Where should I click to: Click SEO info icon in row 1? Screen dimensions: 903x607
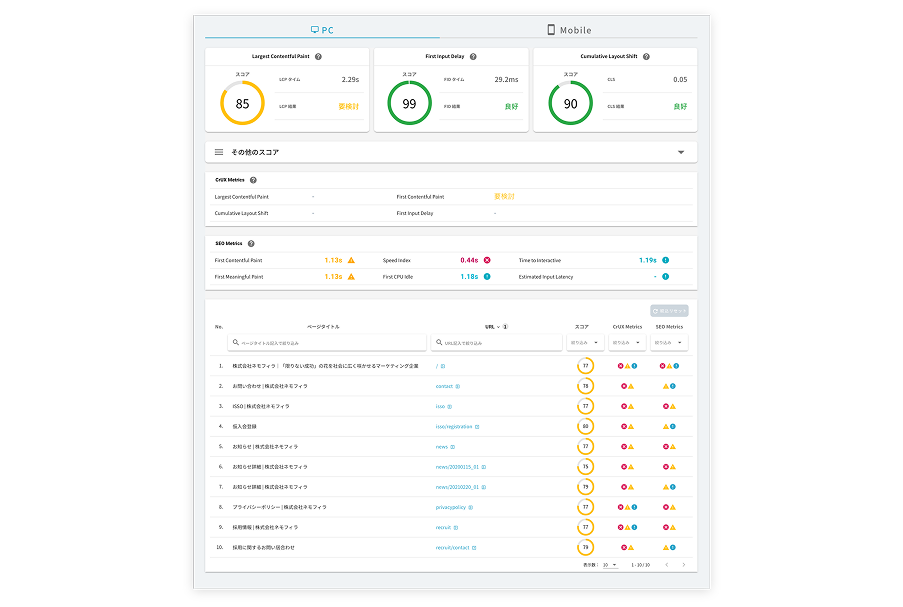click(676, 366)
